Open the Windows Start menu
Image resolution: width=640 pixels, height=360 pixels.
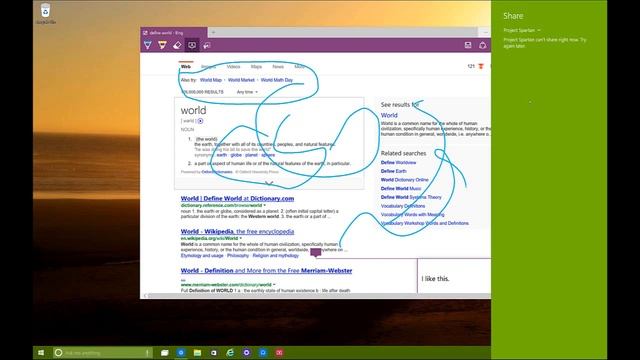41,353
